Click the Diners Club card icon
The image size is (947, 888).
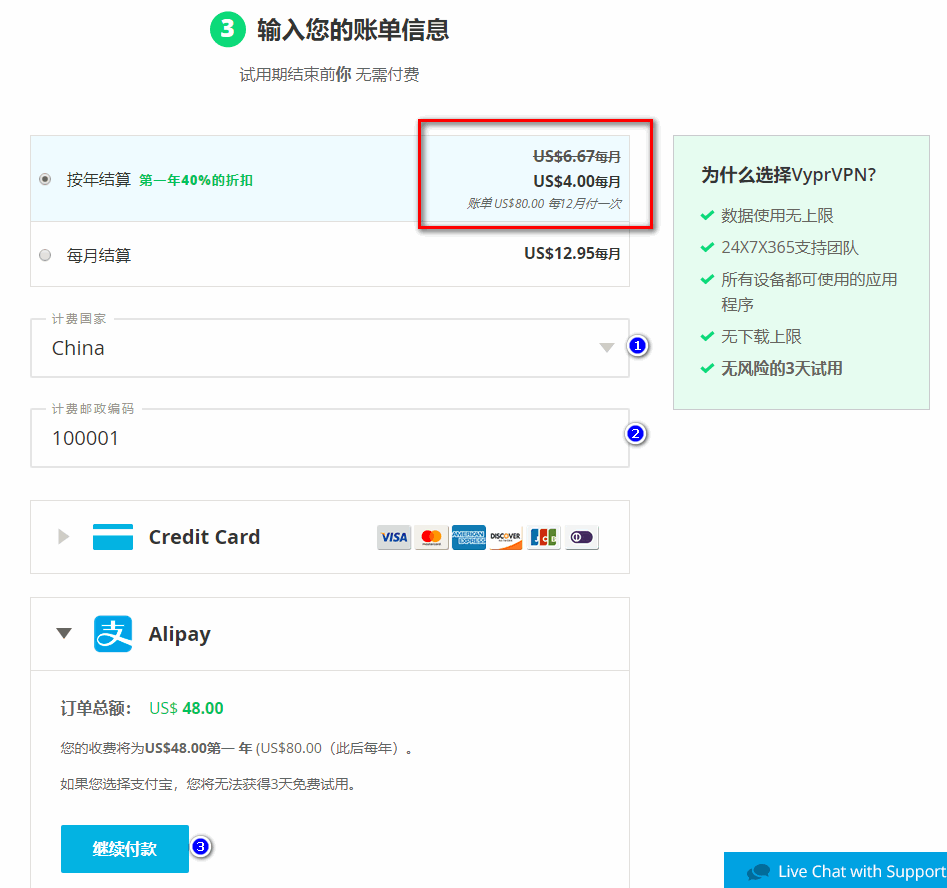(x=582, y=537)
